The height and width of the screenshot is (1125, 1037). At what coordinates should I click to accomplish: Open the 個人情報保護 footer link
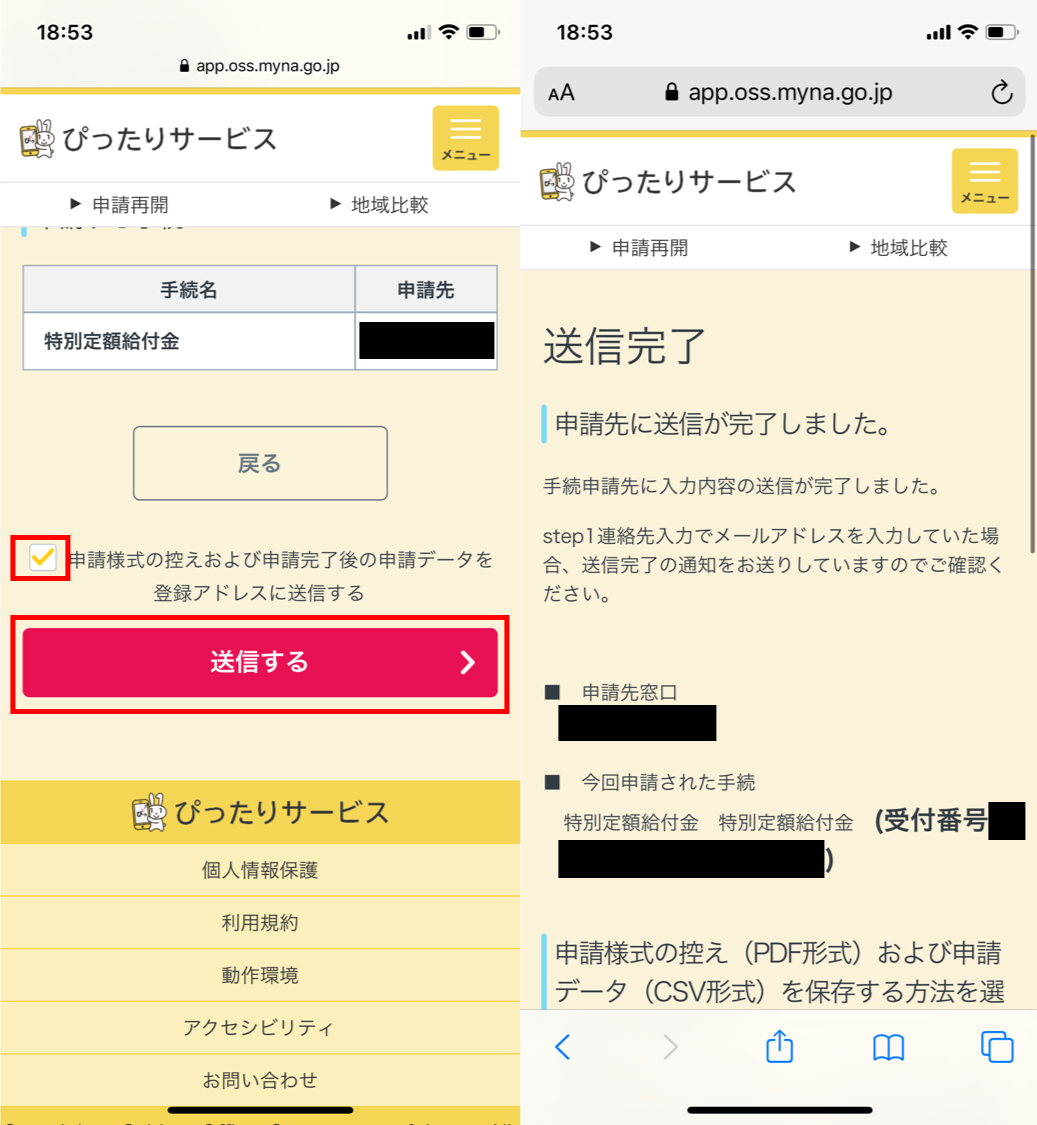pyautogui.click(x=260, y=870)
